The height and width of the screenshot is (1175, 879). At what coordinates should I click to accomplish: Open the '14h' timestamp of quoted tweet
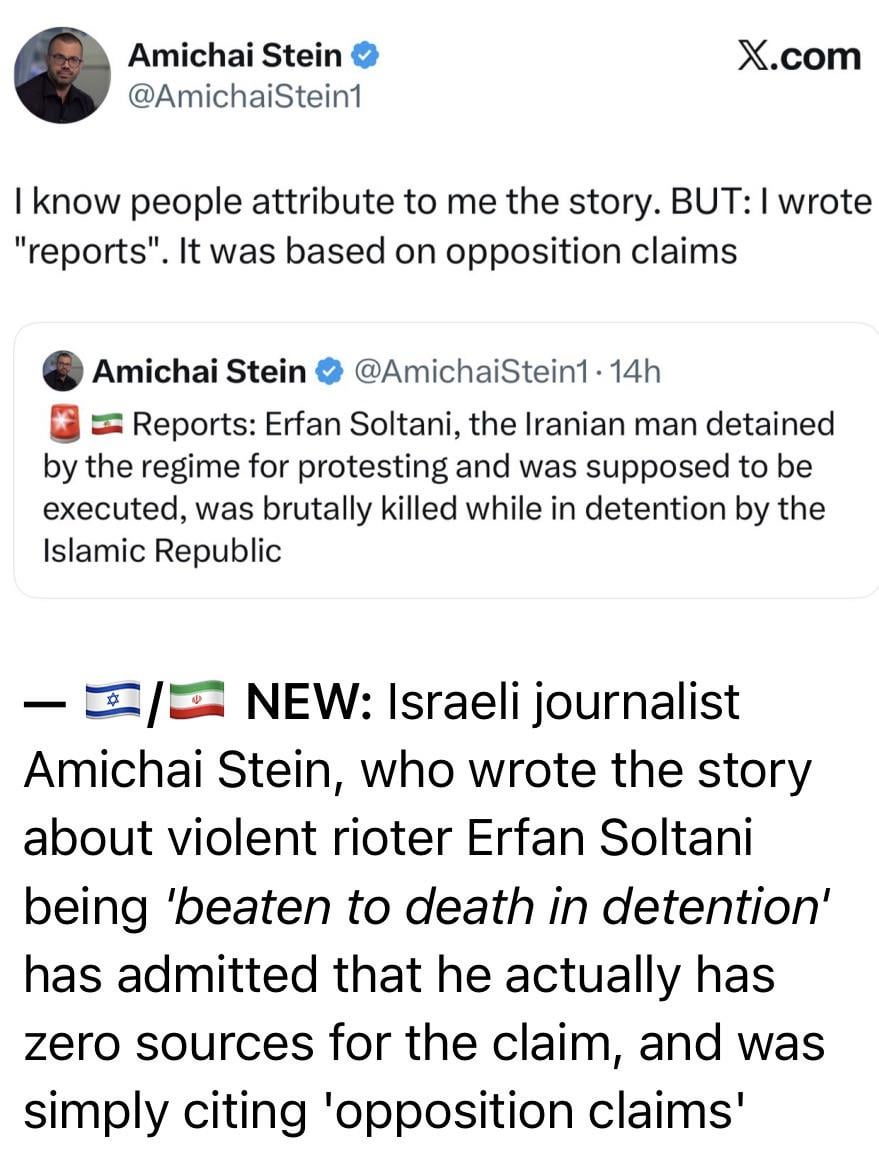click(x=635, y=372)
